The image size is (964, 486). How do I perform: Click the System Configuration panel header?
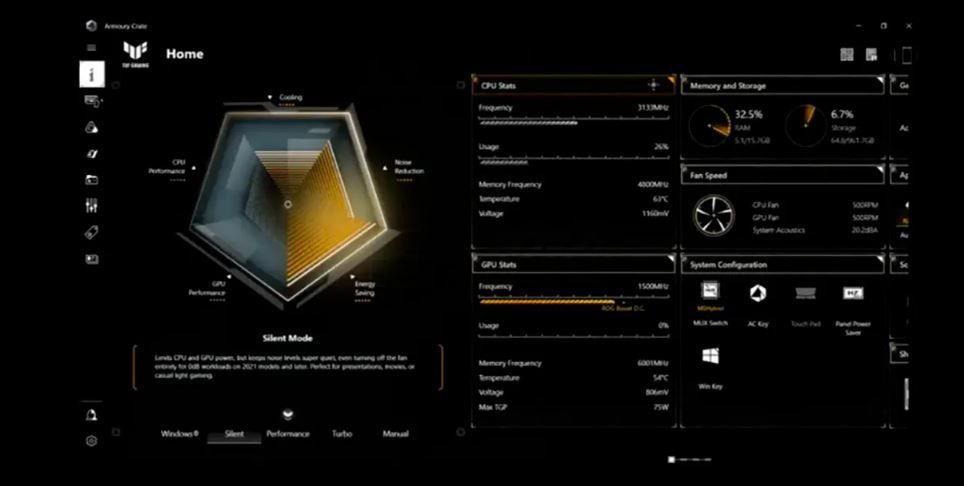tap(783, 265)
